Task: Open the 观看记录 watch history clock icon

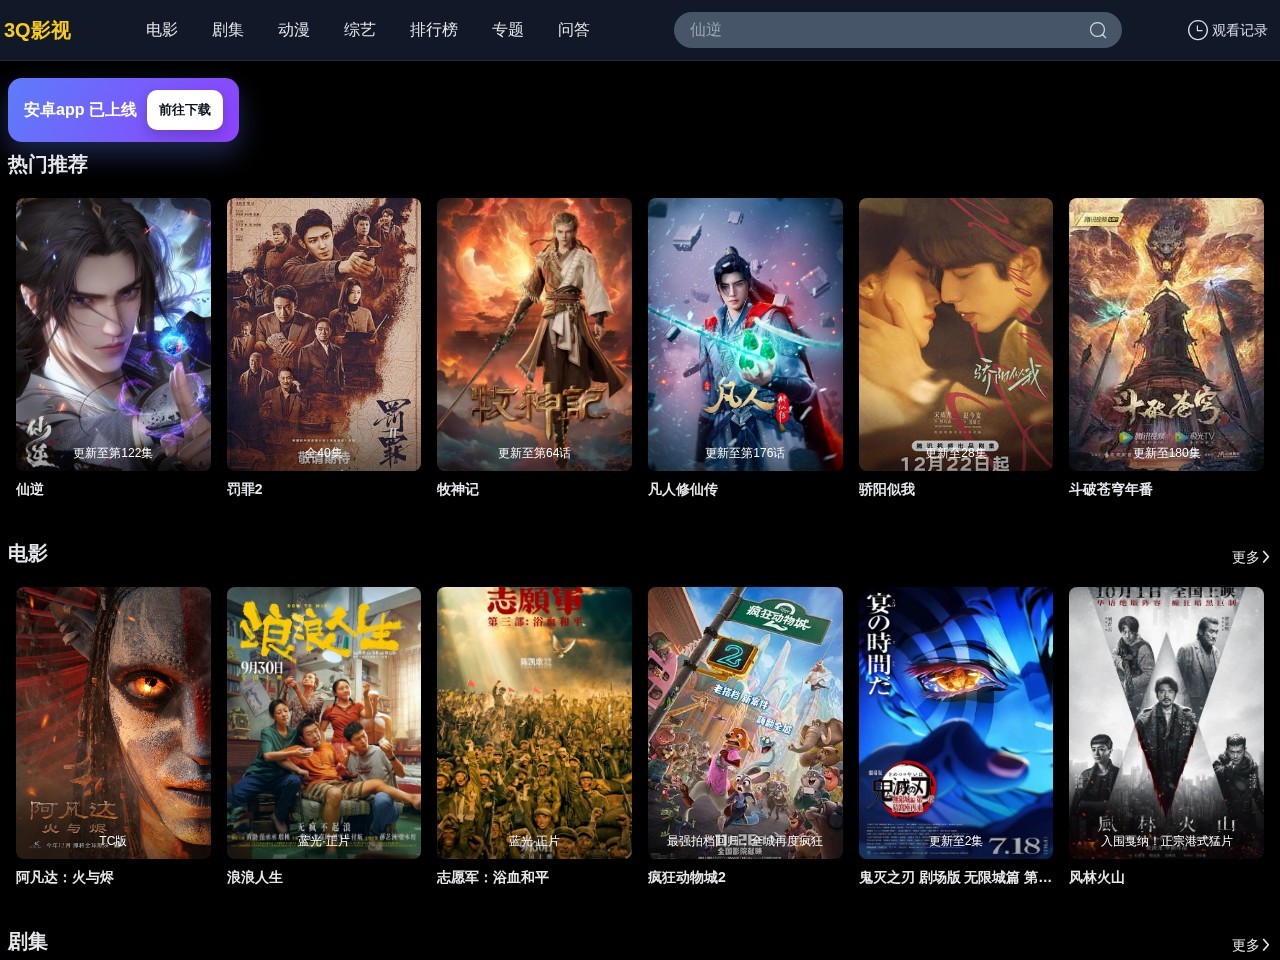Action: pyautogui.click(x=1197, y=30)
